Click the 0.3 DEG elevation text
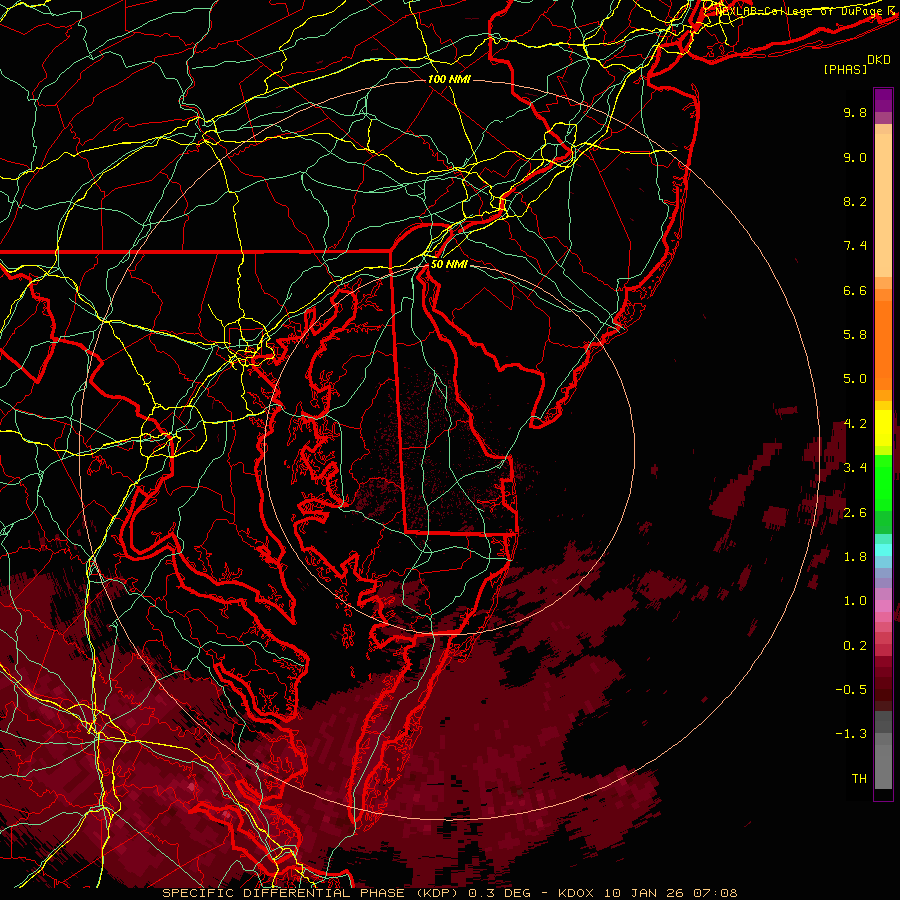This screenshot has height=900, width=900. pyautogui.click(x=499, y=893)
